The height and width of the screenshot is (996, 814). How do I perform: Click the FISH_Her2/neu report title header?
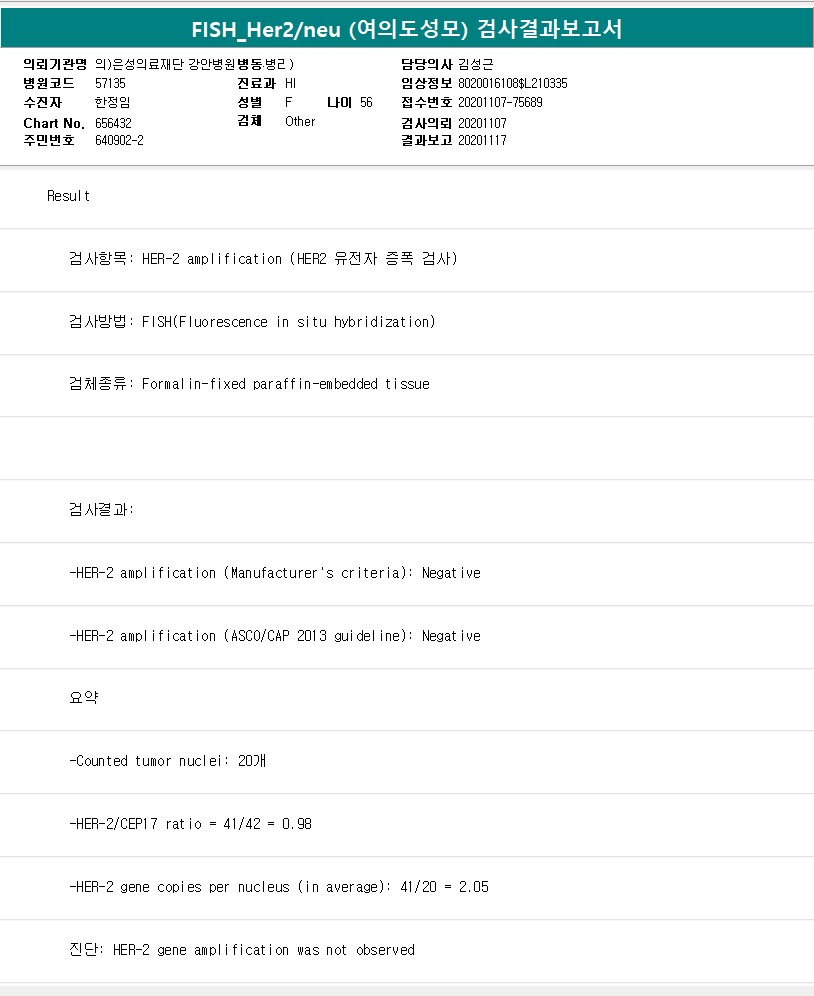point(407,29)
